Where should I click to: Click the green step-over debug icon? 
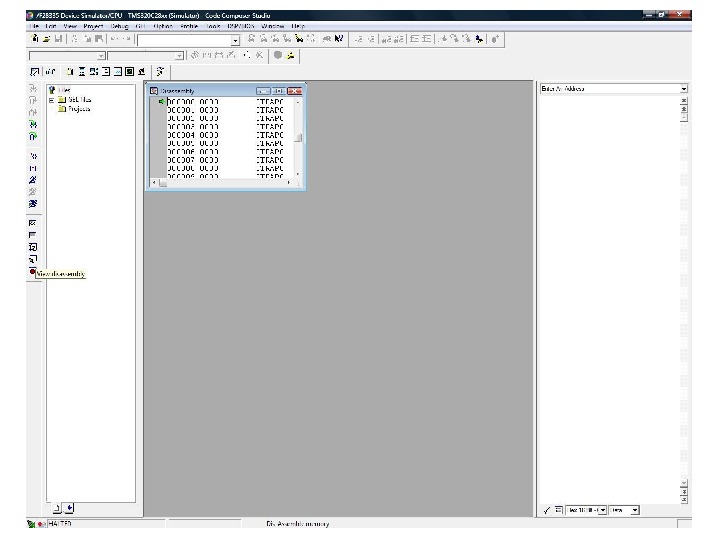33,124
